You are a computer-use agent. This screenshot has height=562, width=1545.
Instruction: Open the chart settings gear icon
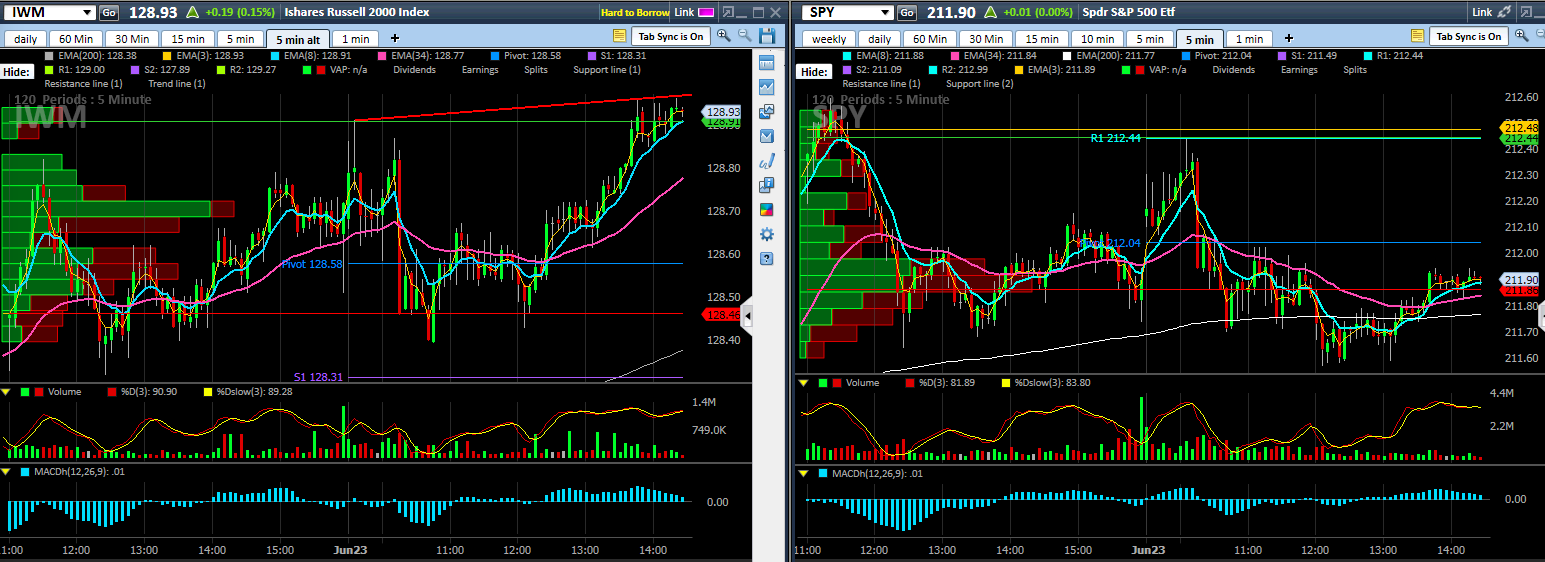click(767, 234)
